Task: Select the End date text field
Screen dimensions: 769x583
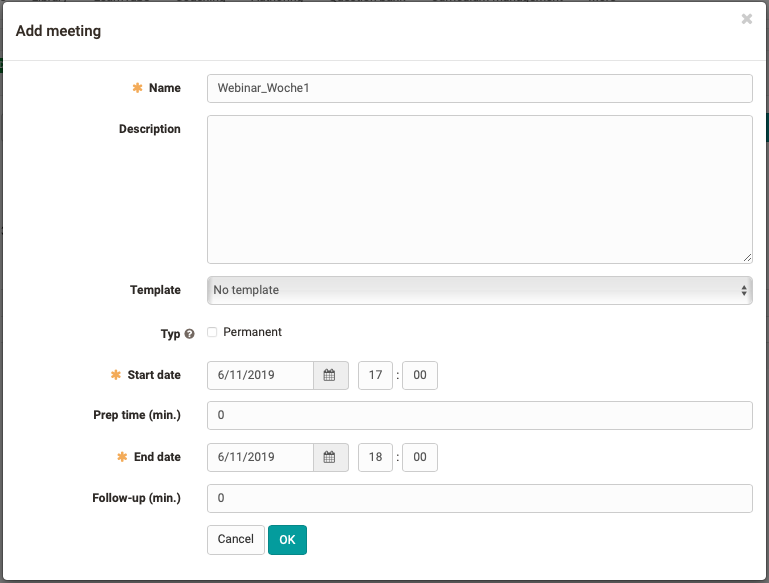Action: (x=260, y=458)
